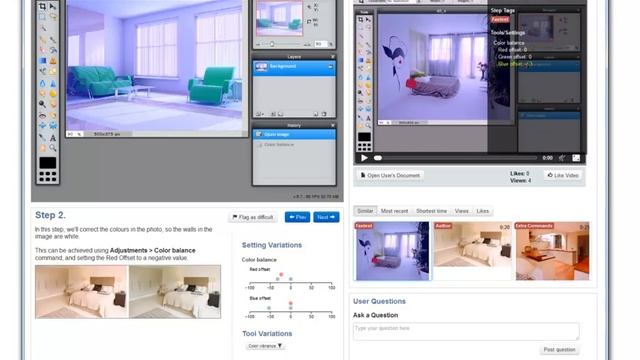
Task: Click the Navigator preview thumbnail
Action: pos(280,18)
